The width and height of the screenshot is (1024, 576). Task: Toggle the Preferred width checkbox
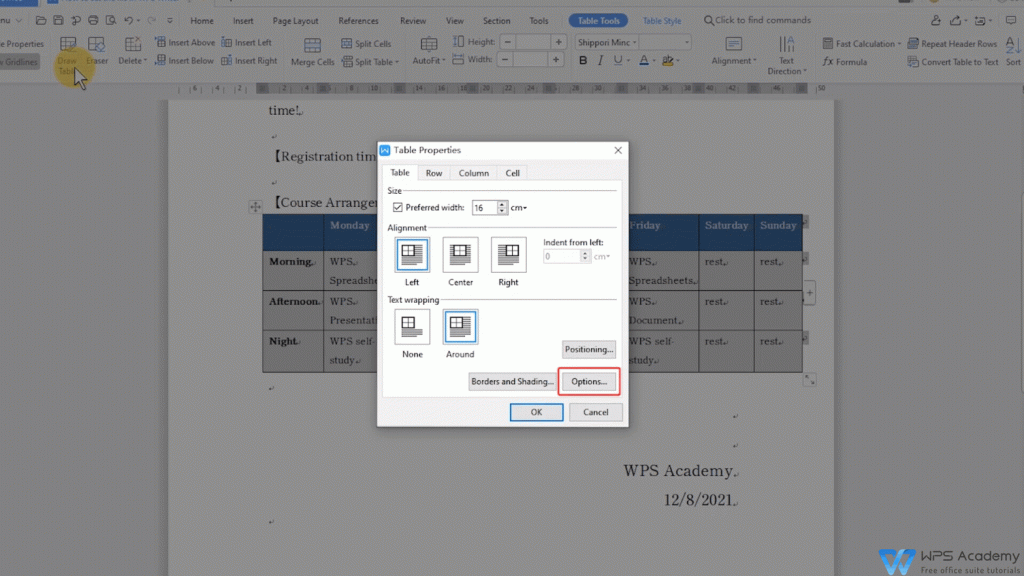click(x=398, y=208)
